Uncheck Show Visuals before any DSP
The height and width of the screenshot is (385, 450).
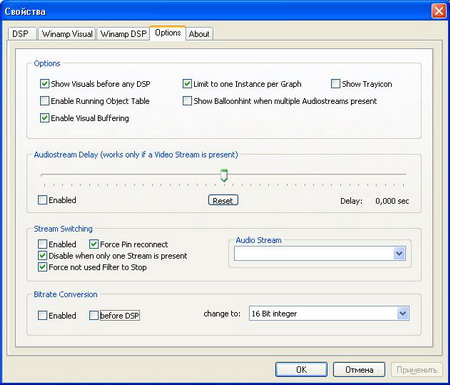tap(45, 84)
